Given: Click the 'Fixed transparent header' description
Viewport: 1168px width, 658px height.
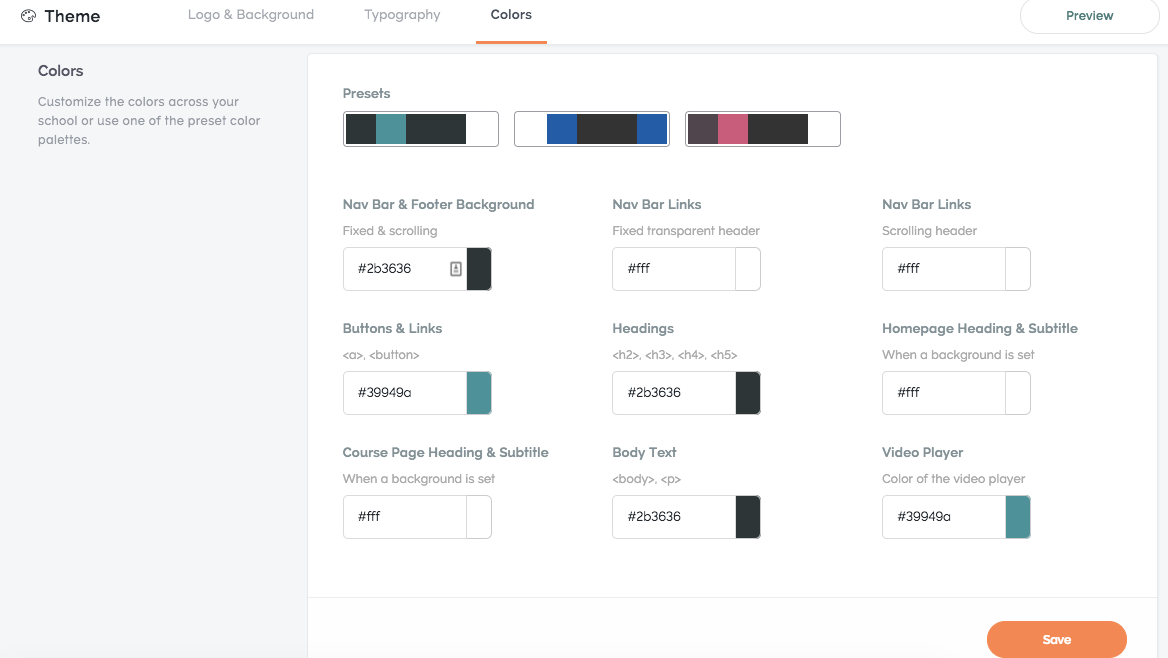Looking at the screenshot, I should 686,231.
